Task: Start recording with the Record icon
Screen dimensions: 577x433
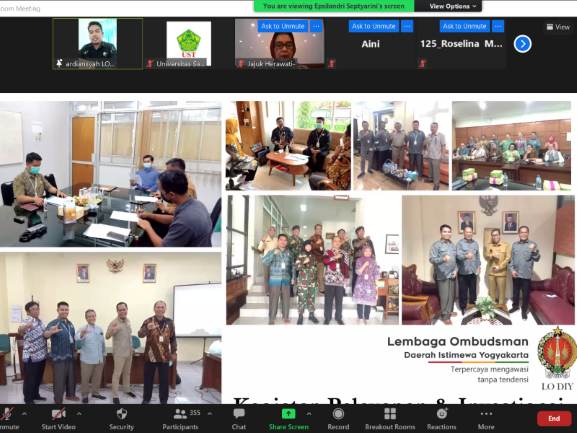Action: pos(338,414)
